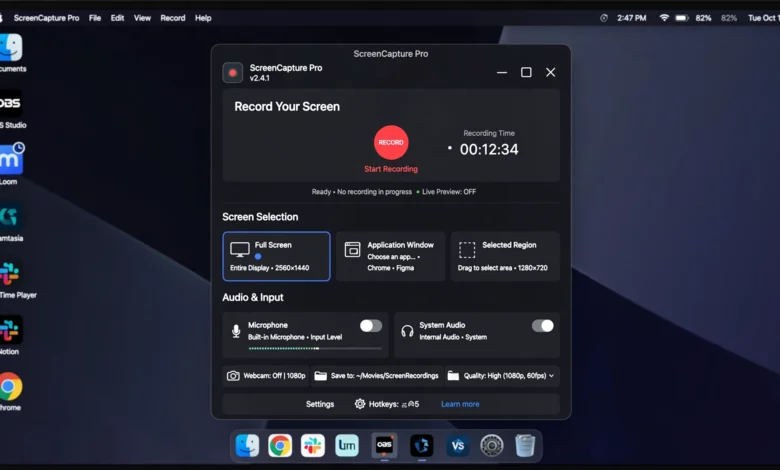This screenshot has width=780, height=470.
Task: Click the folder icon beside Save to
Action: [321, 376]
